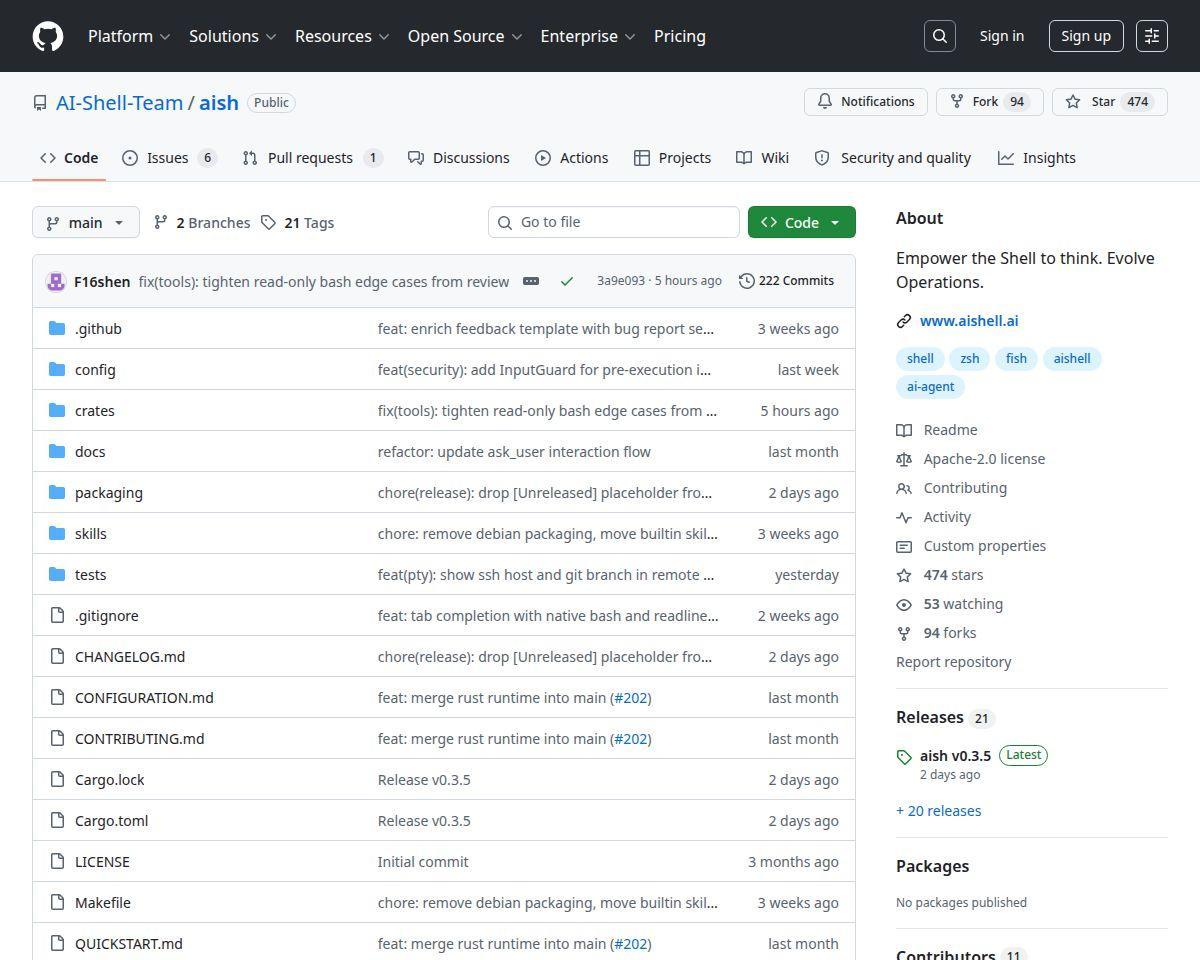
Task: Open the green Code dropdown button
Action: (x=802, y=222)
